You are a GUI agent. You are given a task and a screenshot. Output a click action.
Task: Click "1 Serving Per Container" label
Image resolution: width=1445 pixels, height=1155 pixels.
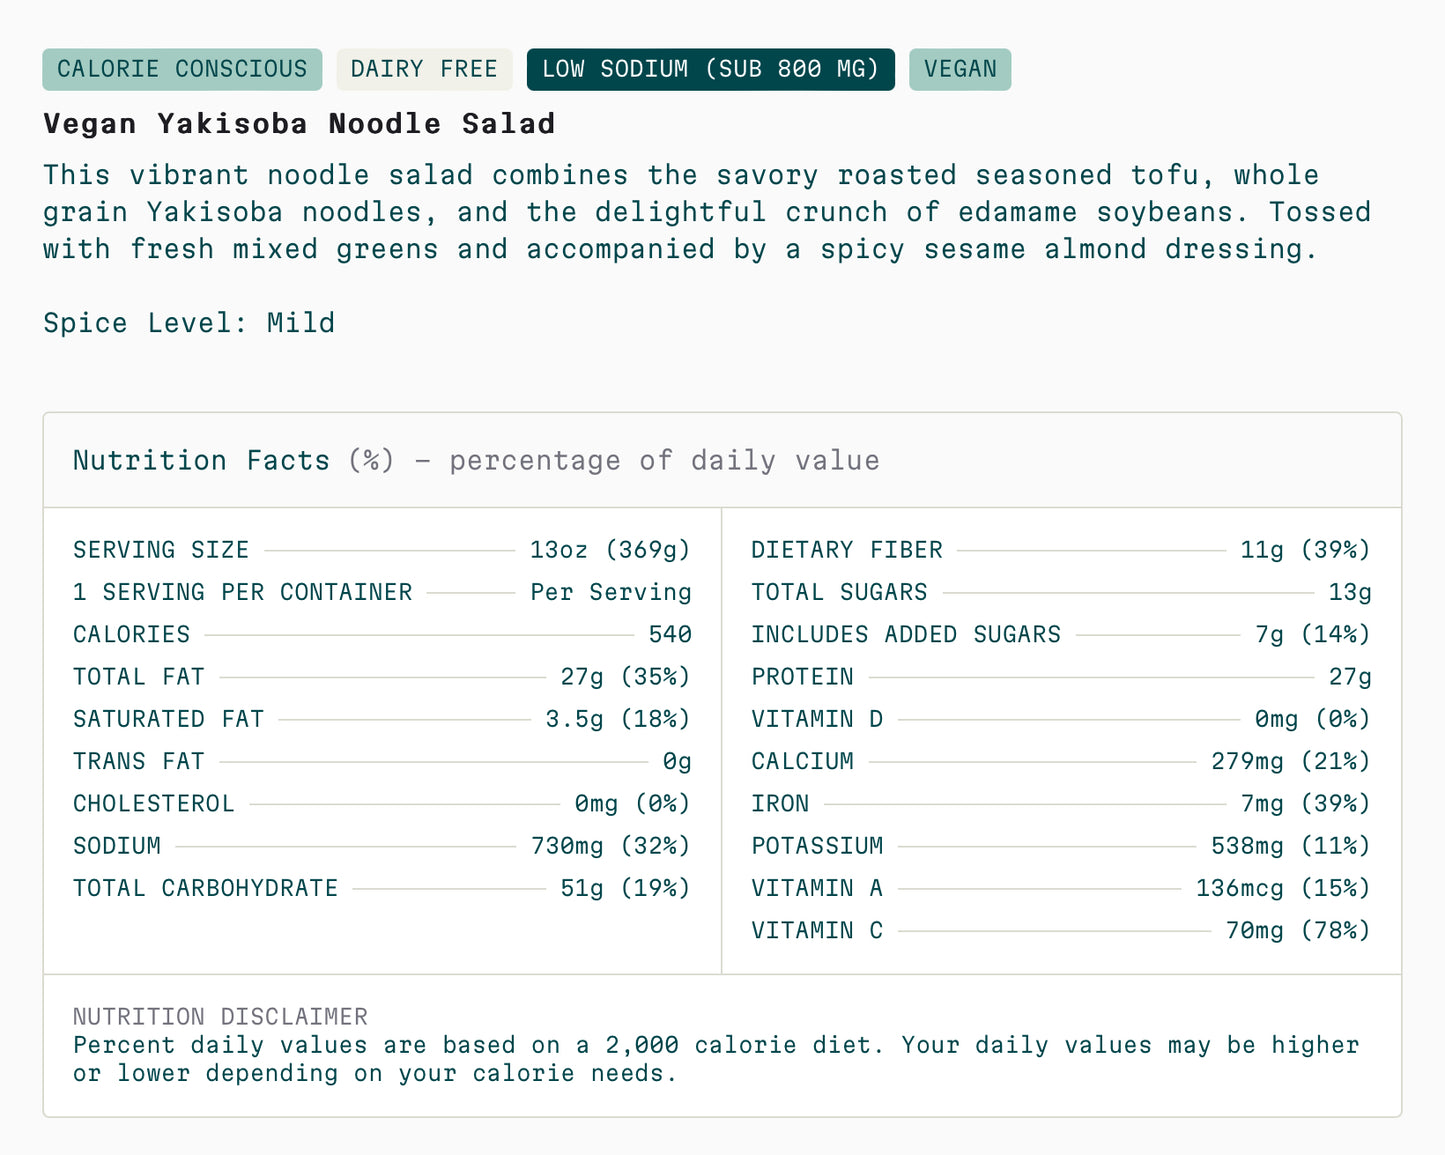click(x=243, y=592)
